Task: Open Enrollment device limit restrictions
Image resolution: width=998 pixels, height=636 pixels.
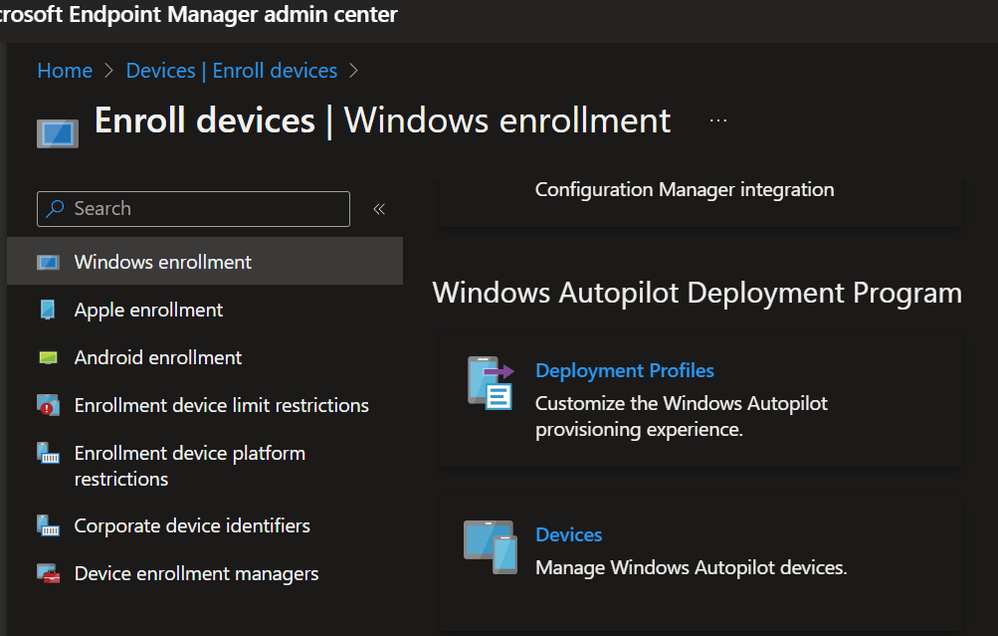Action: click(205, 406)
